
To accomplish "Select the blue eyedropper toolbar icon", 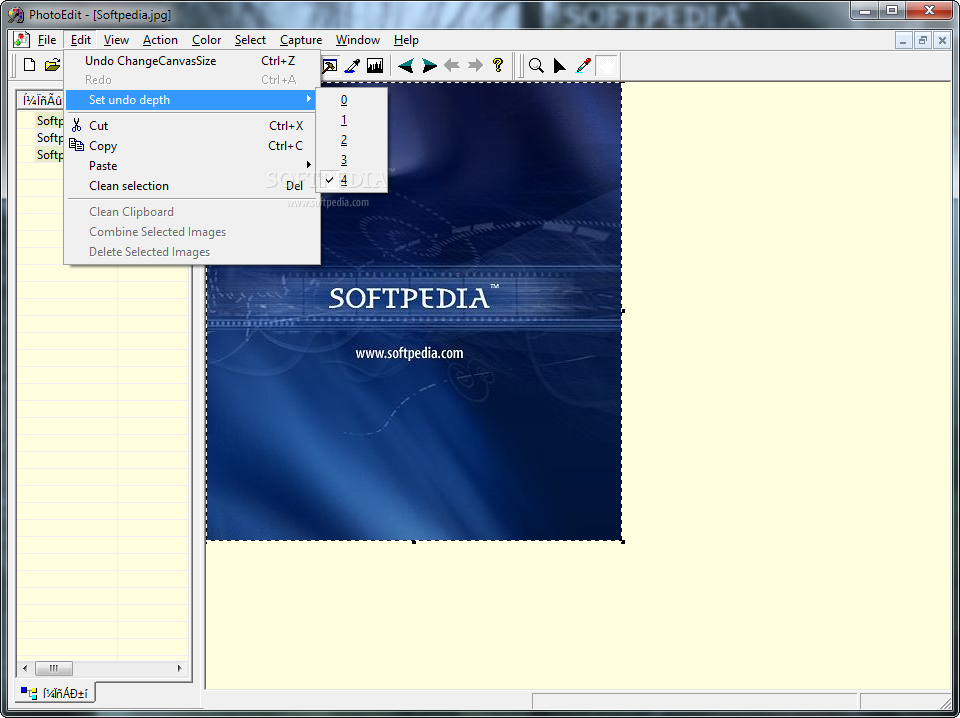I will tap(352, 65).
